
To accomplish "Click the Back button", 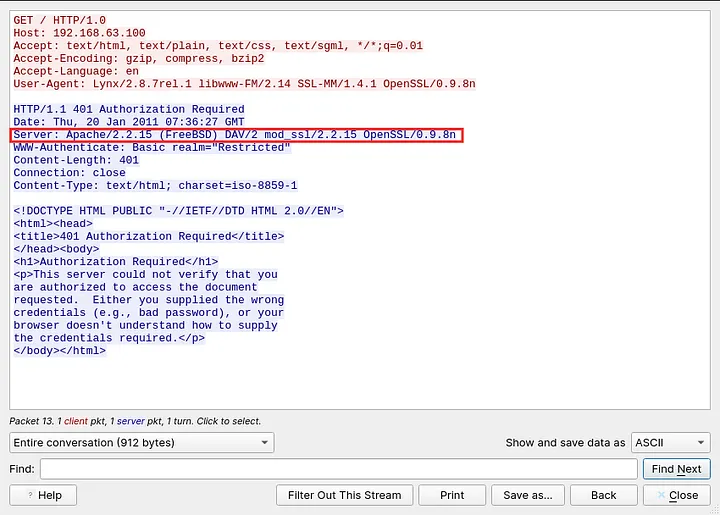I will (x=604, y=495).
